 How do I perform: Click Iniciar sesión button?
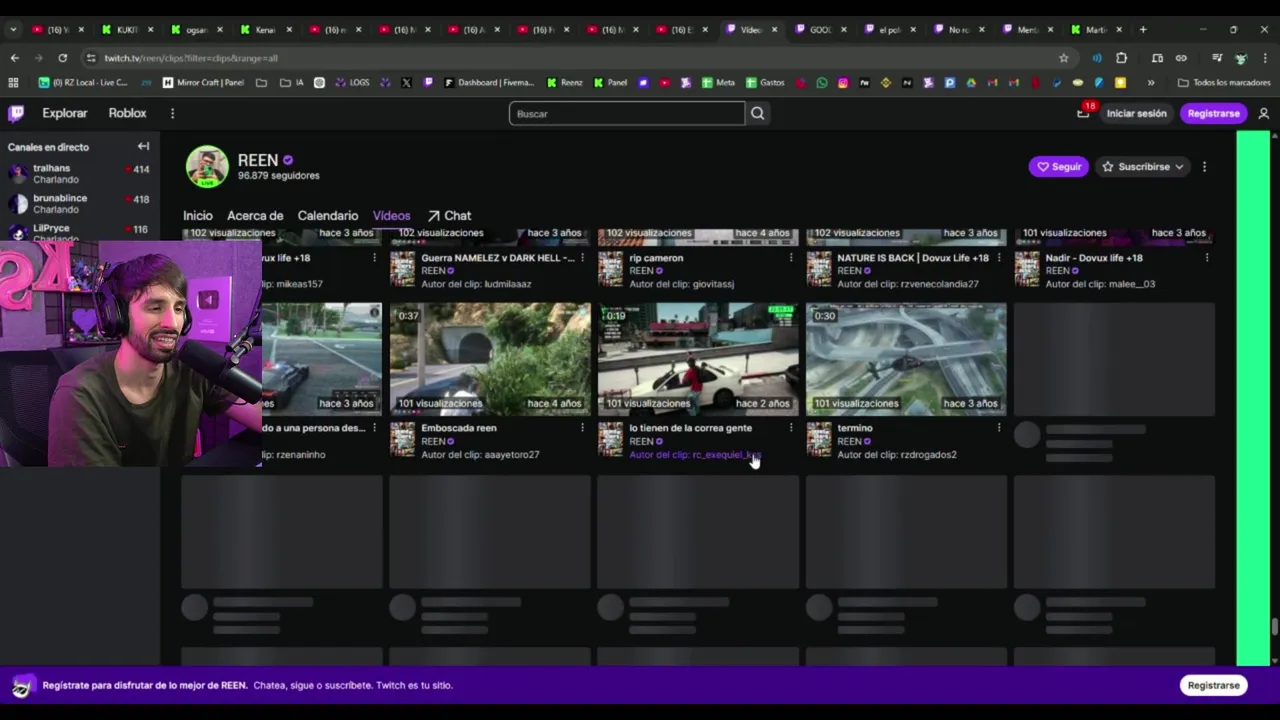(x=1136, y=113)
